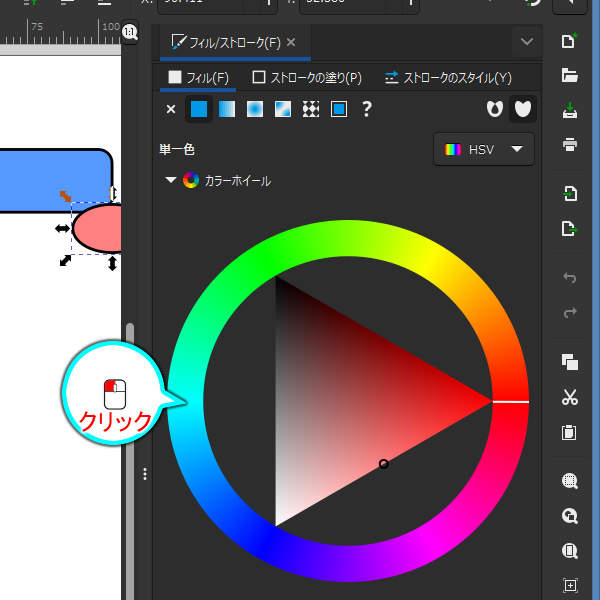600x600 pixels.
Task: Unset the fill paint (question mark)
Action: coord(367,109)
